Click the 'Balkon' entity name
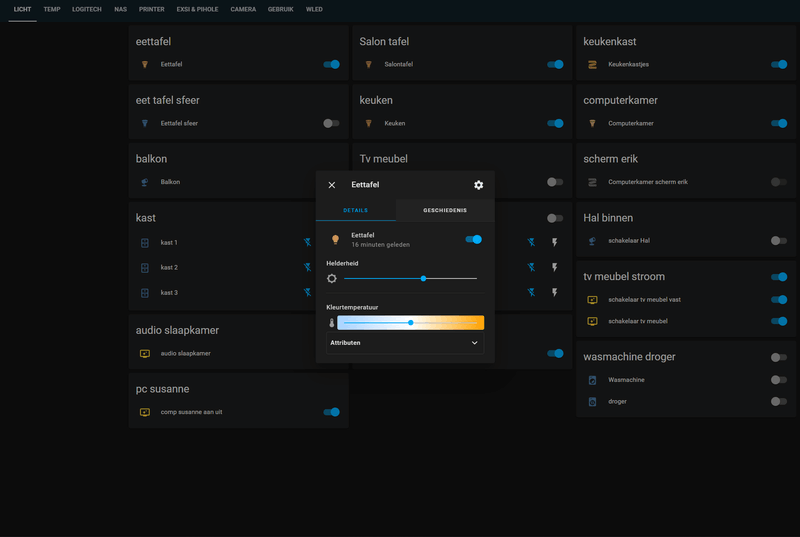800x537 pixels. pos(170,182)
